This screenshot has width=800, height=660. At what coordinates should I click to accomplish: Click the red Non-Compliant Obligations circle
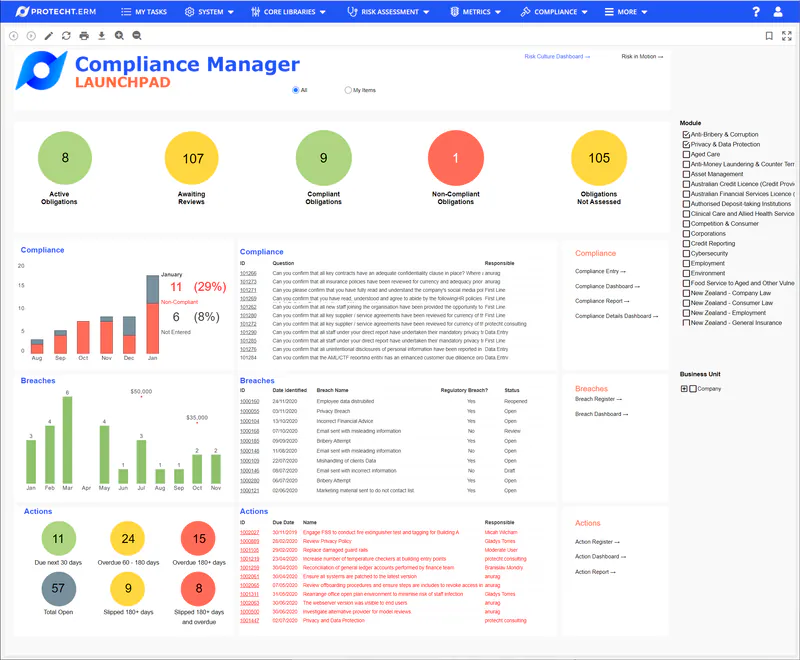[456, 159]
